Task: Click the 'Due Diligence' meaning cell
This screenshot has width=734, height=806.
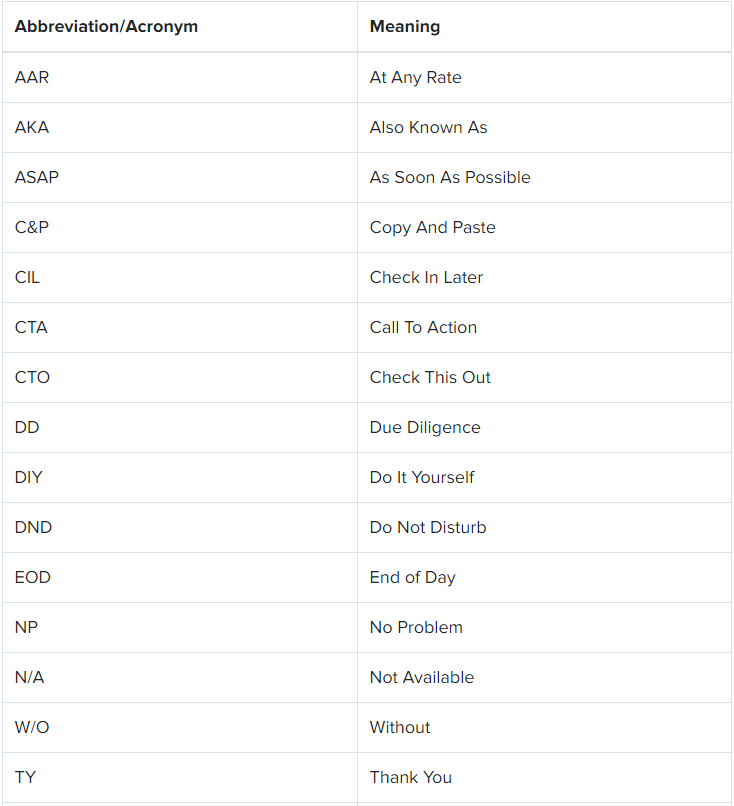Action: pos(544,428)
